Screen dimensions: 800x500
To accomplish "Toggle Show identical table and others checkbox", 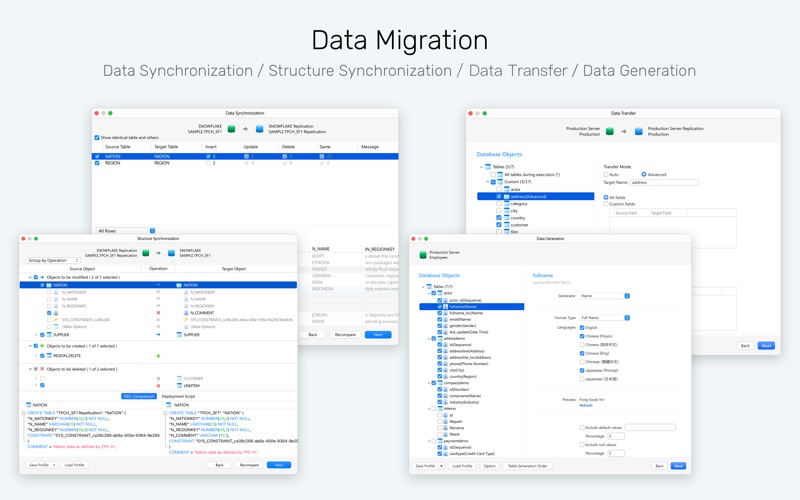I will [97, 138].
